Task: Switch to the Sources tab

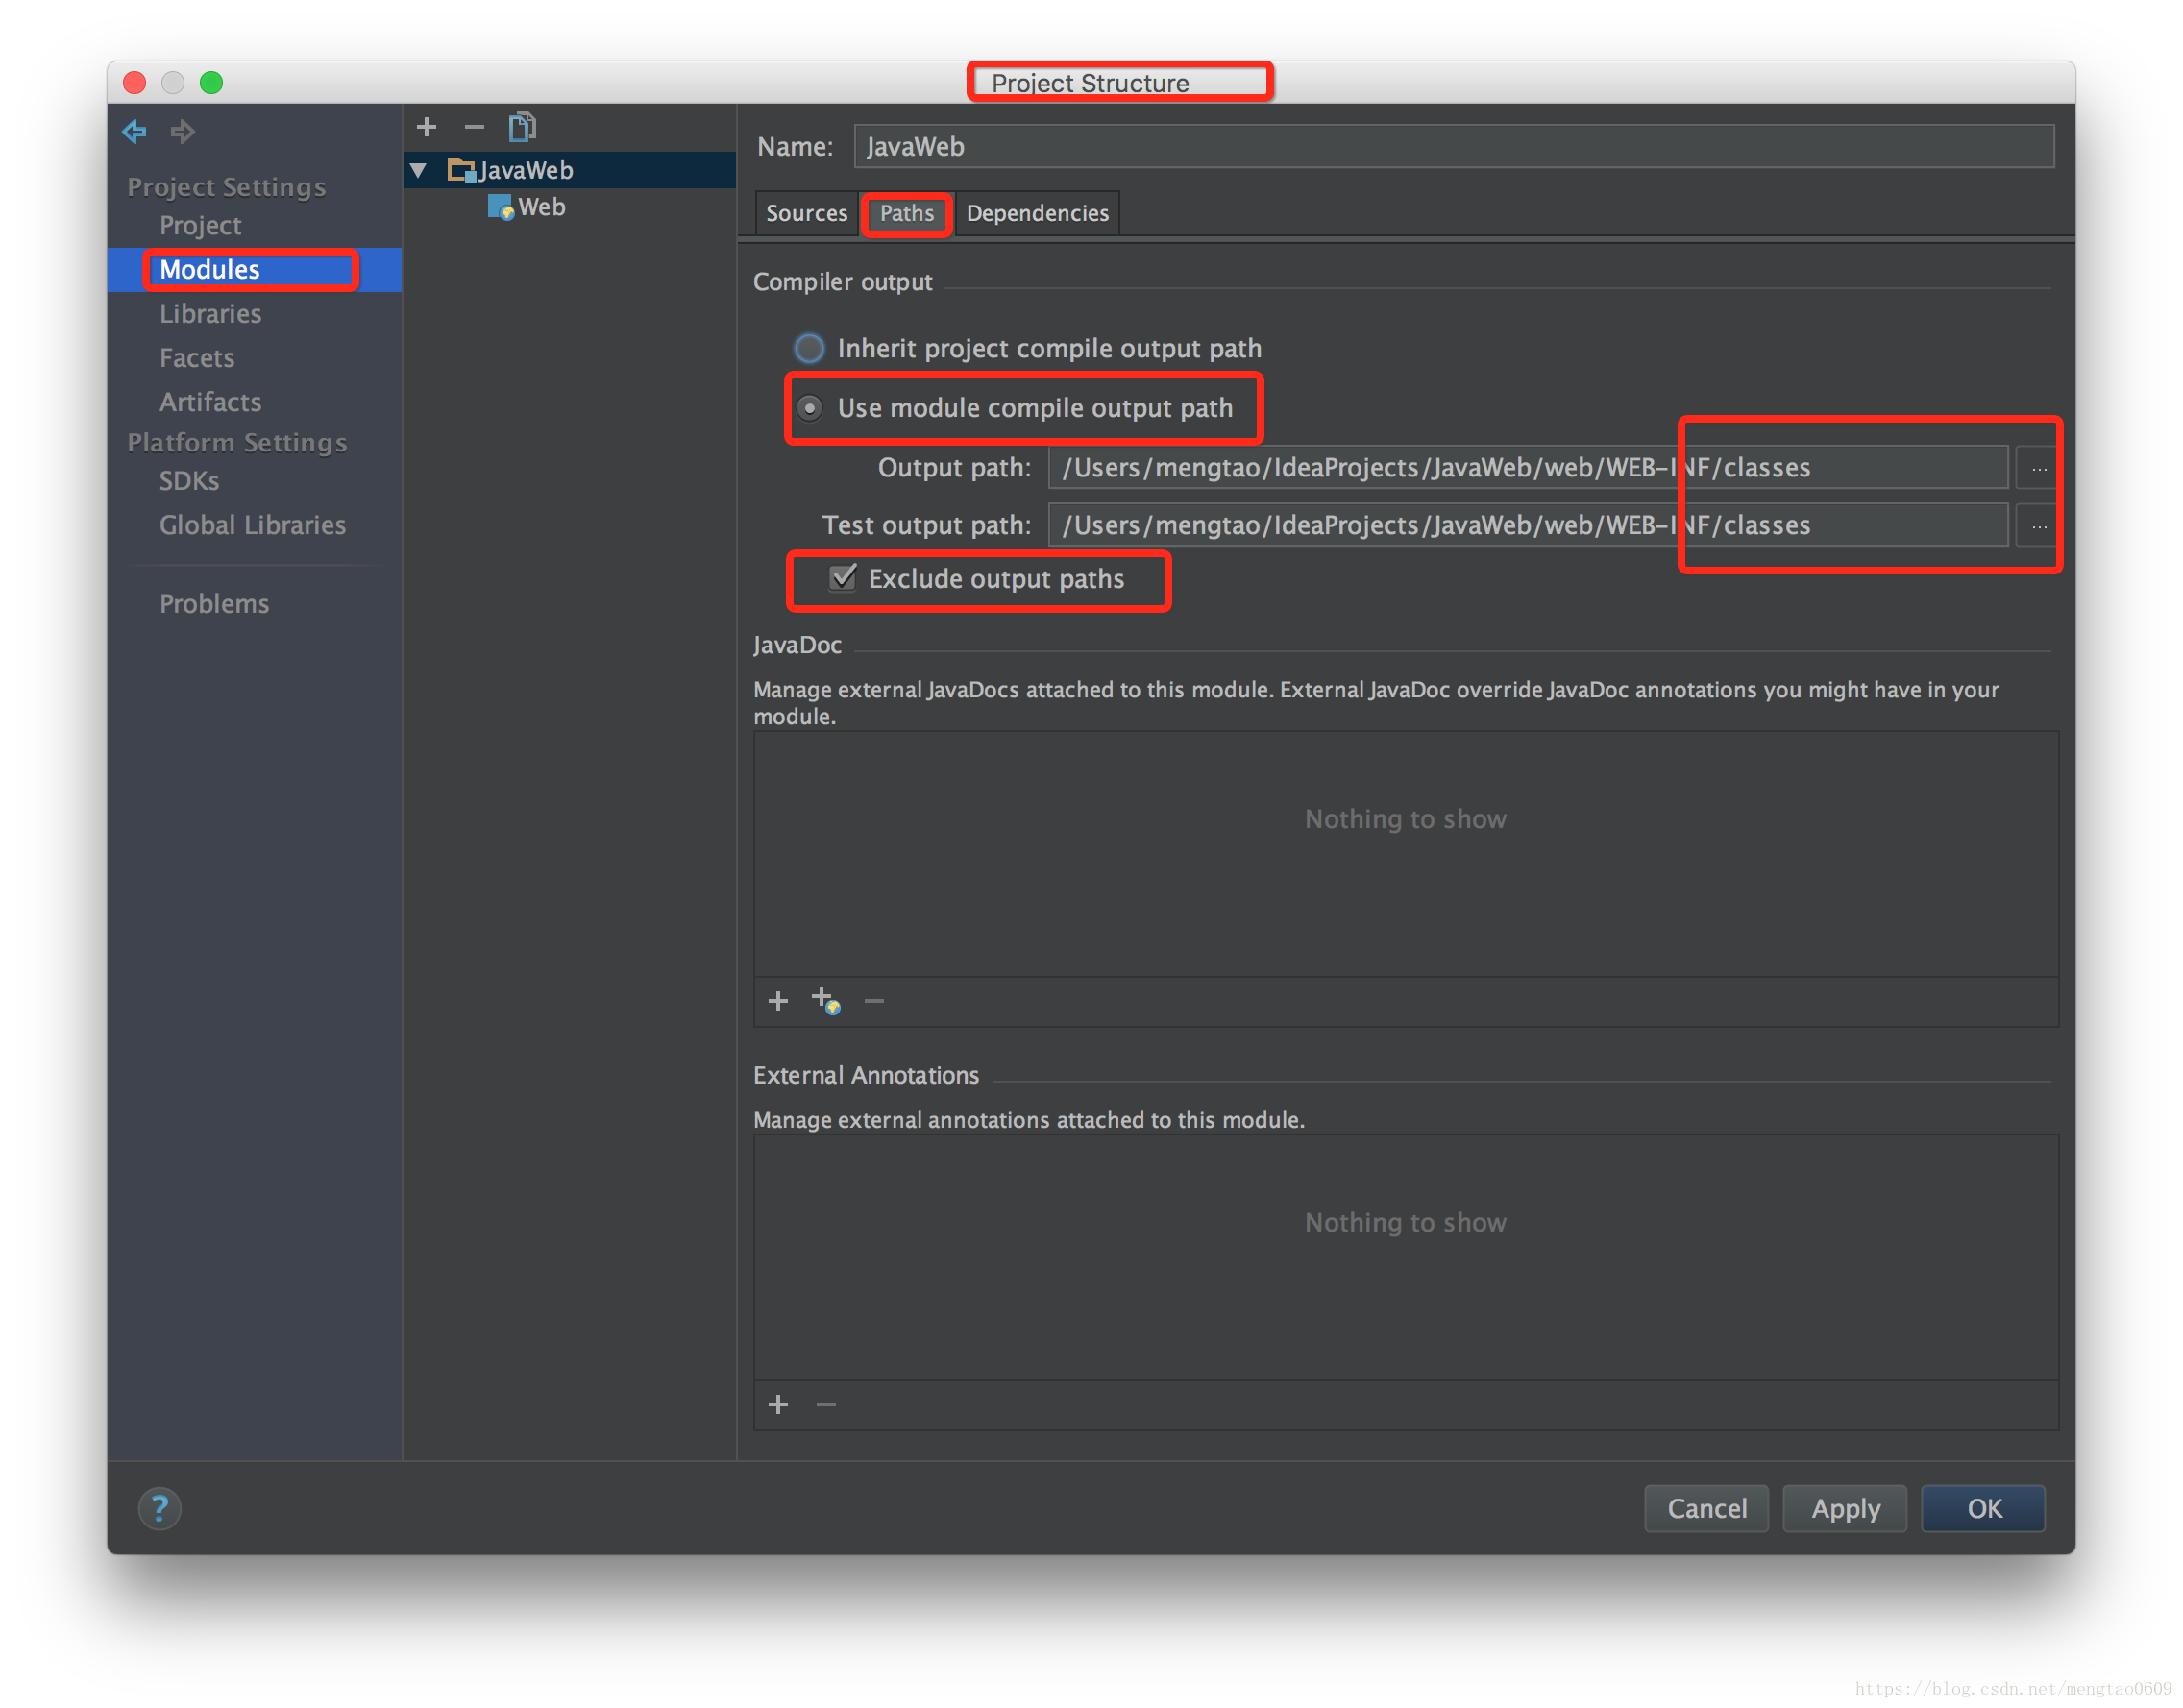Action: [x=806, y=213]
